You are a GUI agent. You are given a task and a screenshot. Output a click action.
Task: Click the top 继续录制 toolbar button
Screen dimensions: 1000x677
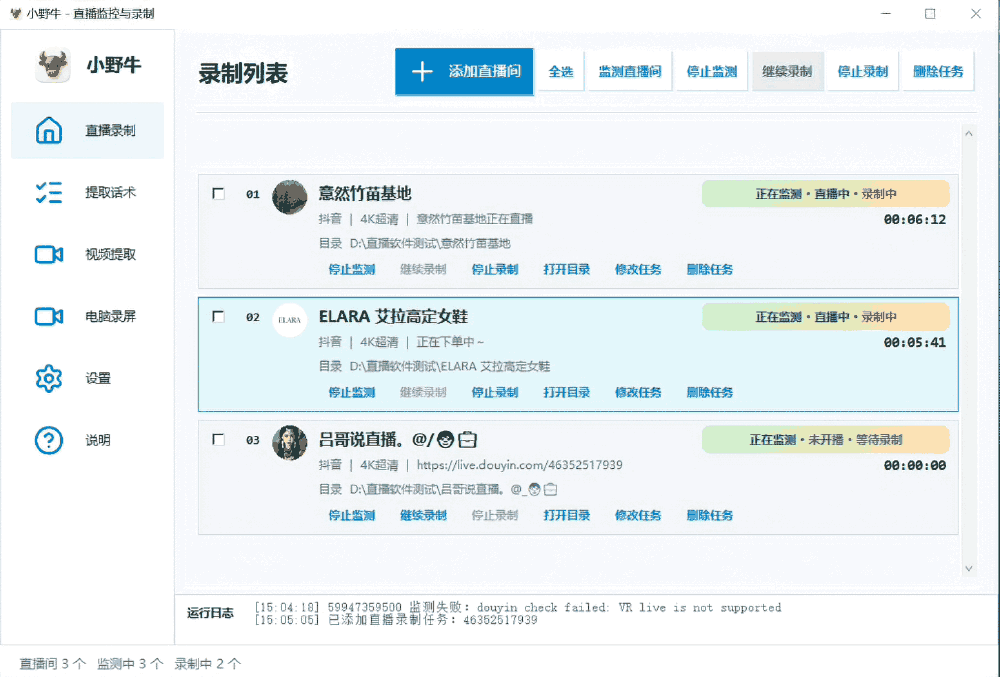click(787, 71)
